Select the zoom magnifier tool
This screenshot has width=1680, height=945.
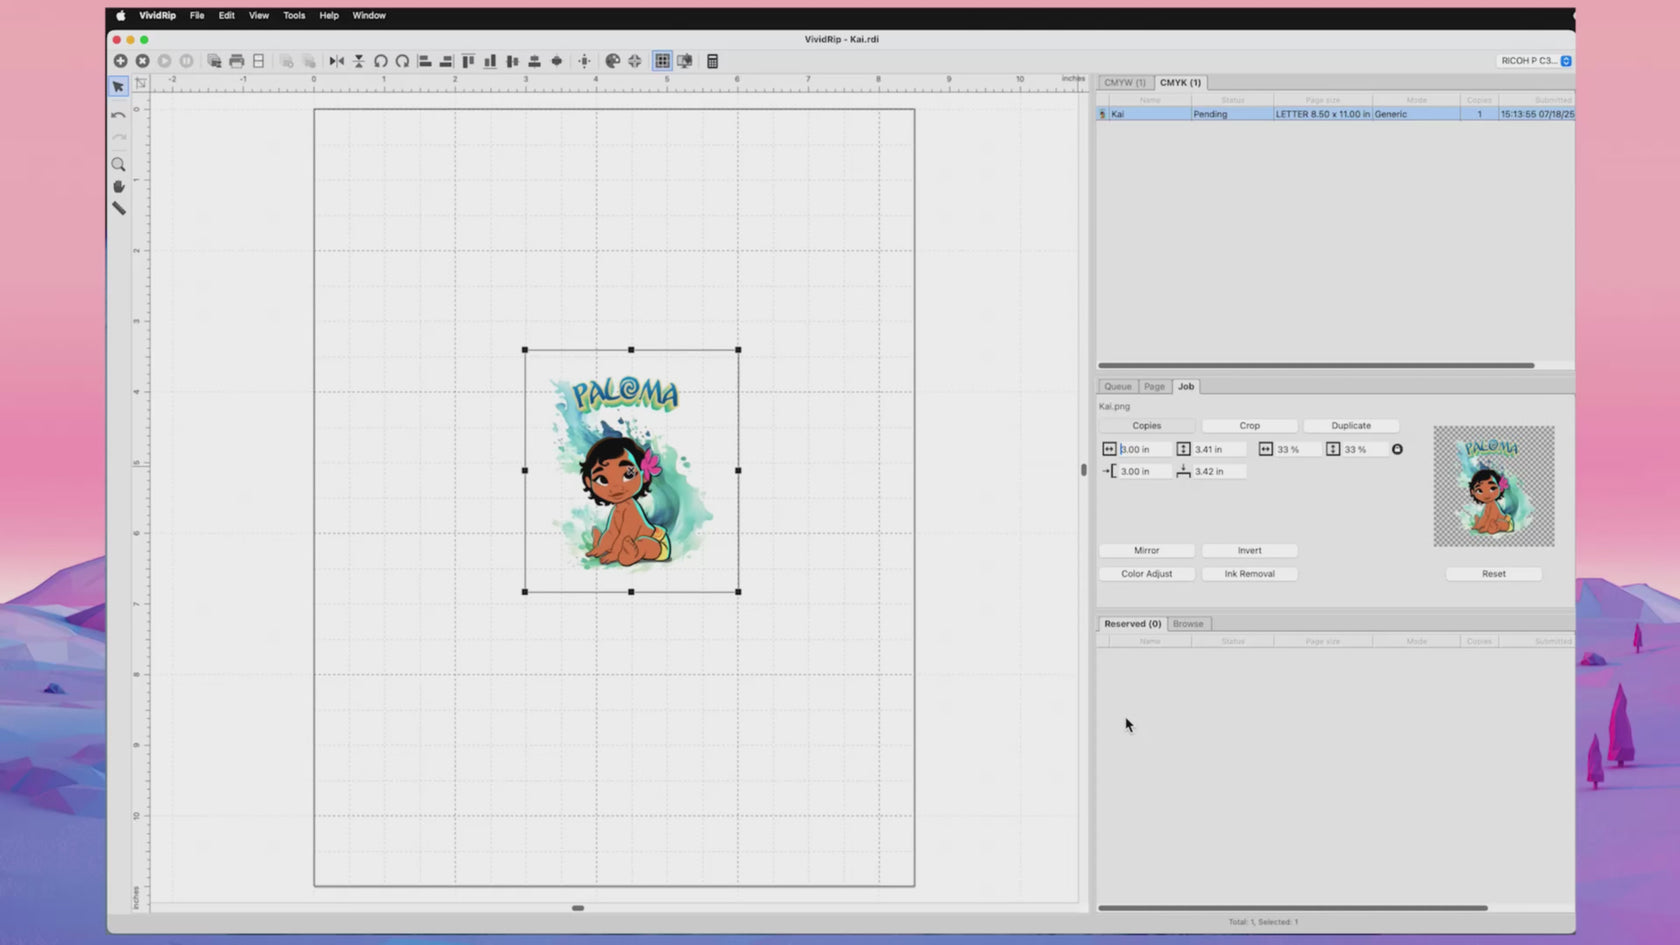tap(118, 164)
